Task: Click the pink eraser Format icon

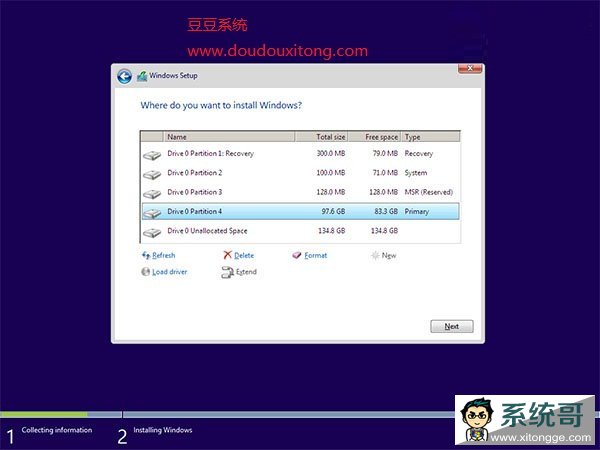Action: pyautogui.click(x=297, y=255)
